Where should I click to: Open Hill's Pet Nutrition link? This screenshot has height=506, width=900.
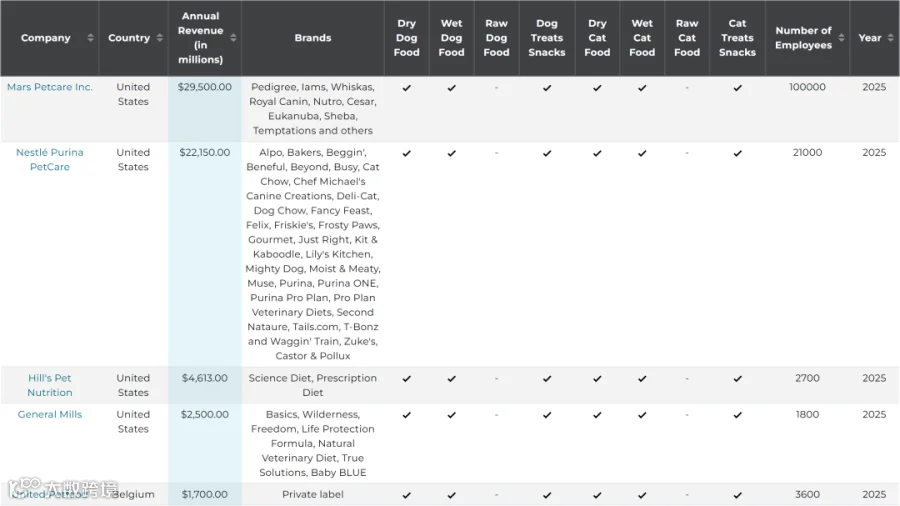coord(50,386)
